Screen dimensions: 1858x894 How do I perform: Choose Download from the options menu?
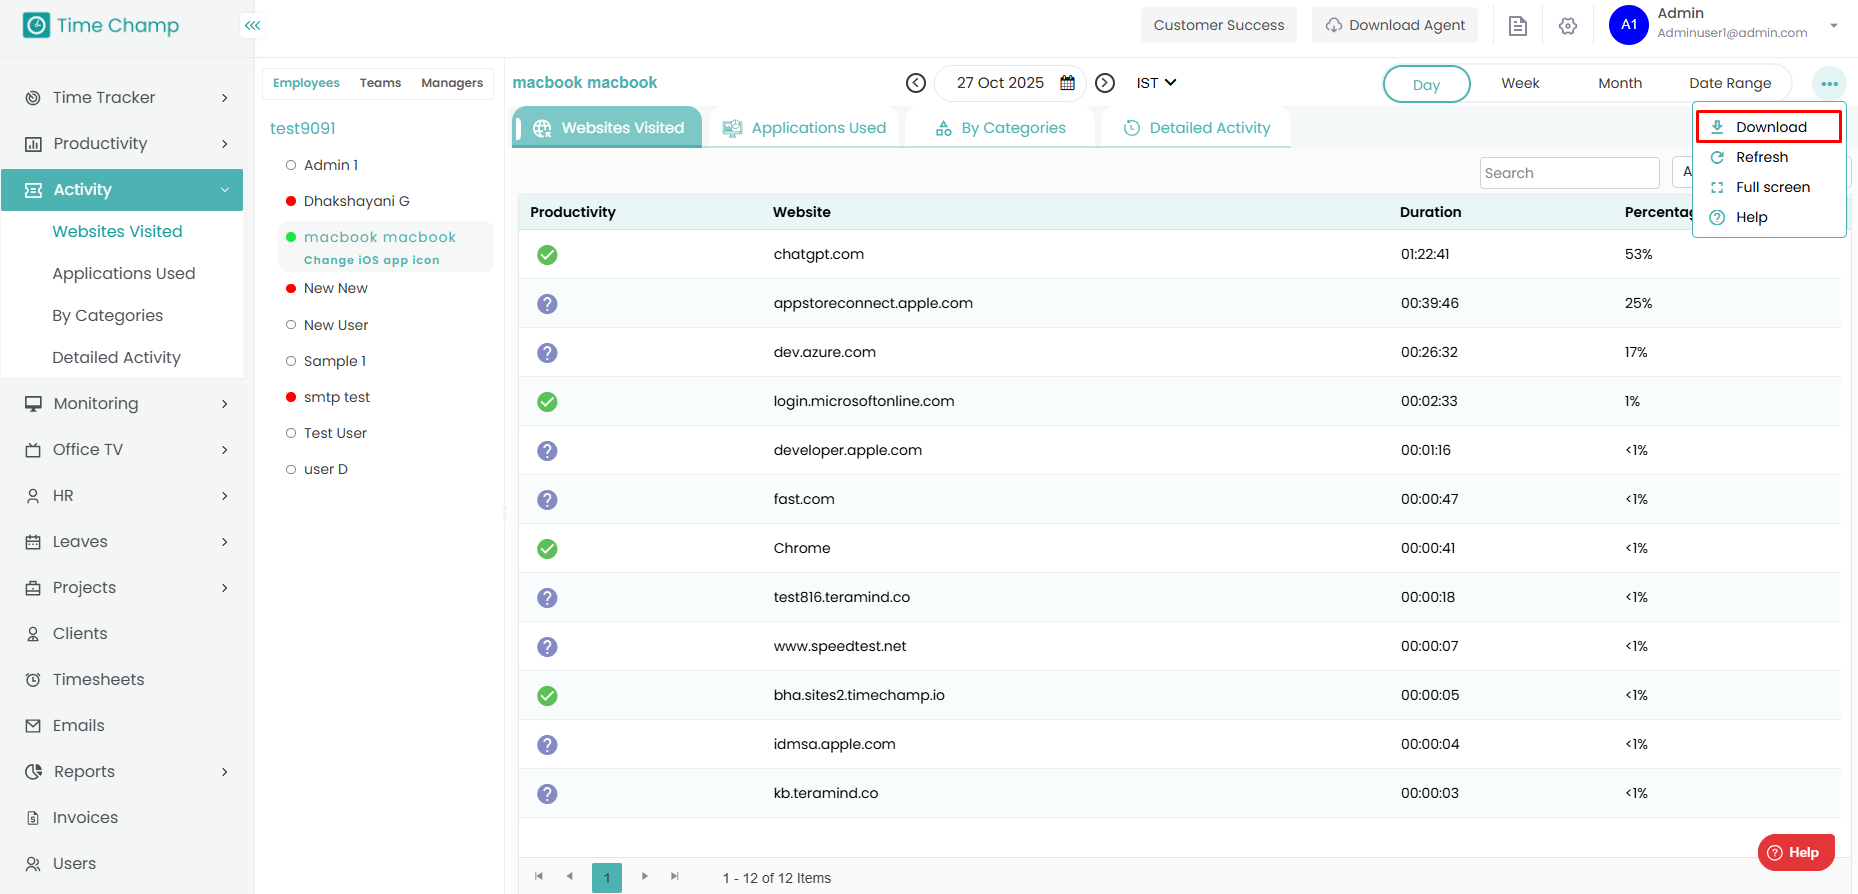point(1769,127)
